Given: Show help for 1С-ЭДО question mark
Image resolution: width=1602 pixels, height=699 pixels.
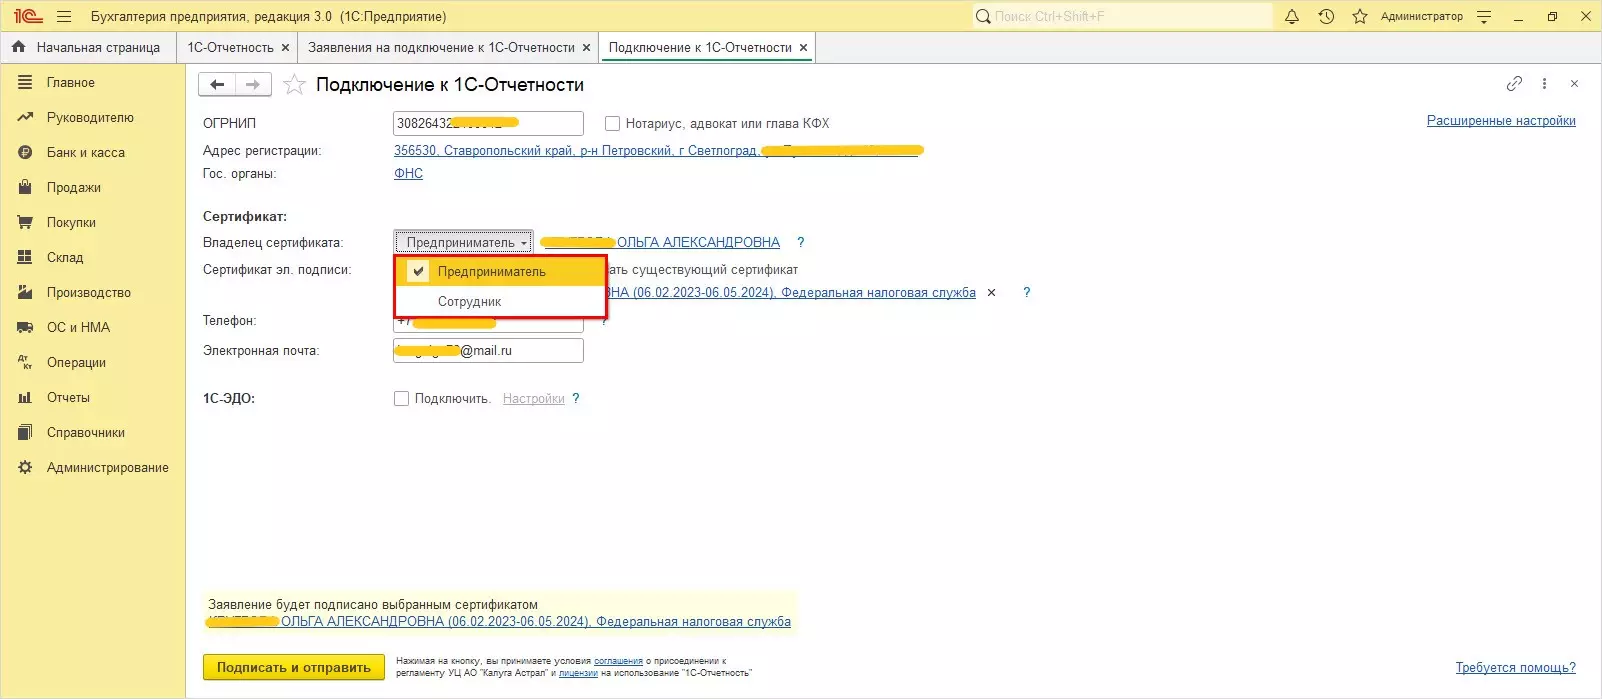Looking at the screenshot, I should click(575, 398).
